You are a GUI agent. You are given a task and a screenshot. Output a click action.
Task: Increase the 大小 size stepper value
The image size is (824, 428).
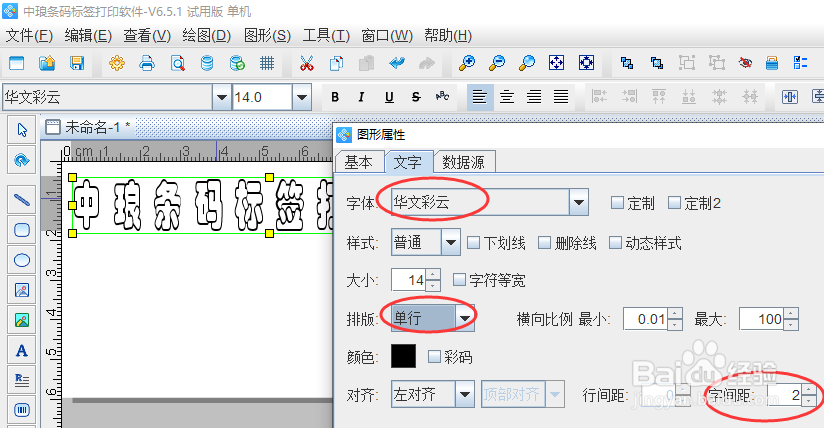coord(433,275)
